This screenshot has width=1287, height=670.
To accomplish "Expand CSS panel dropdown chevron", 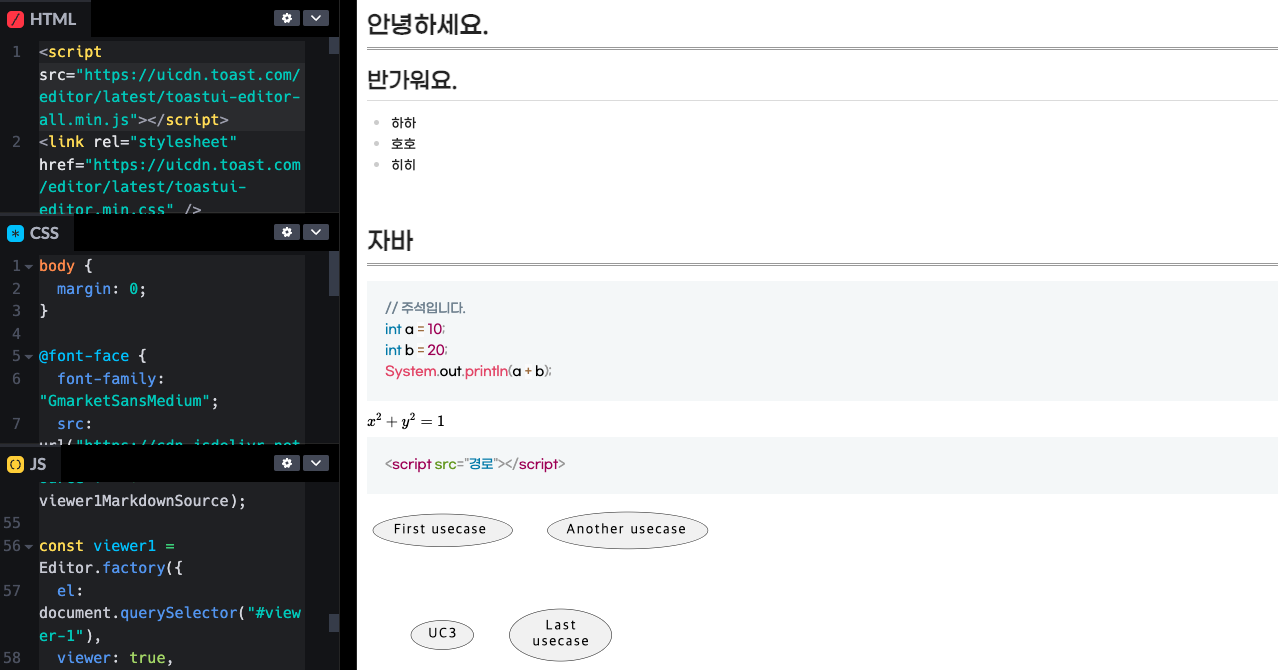I will pos(316,232).
